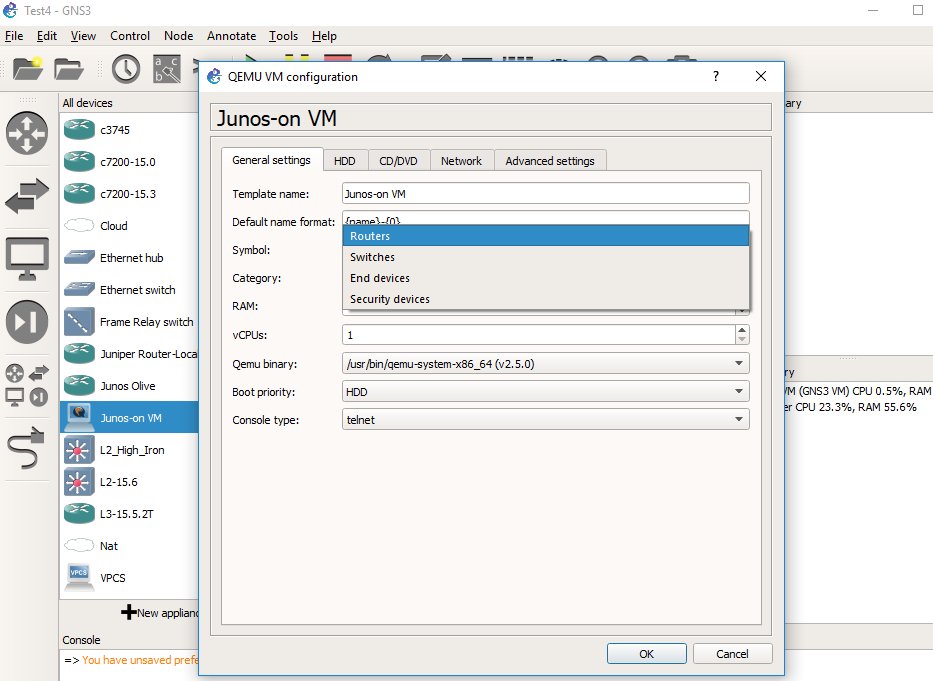Select the Junos-on VM device icon

click(x=79, y=418)
